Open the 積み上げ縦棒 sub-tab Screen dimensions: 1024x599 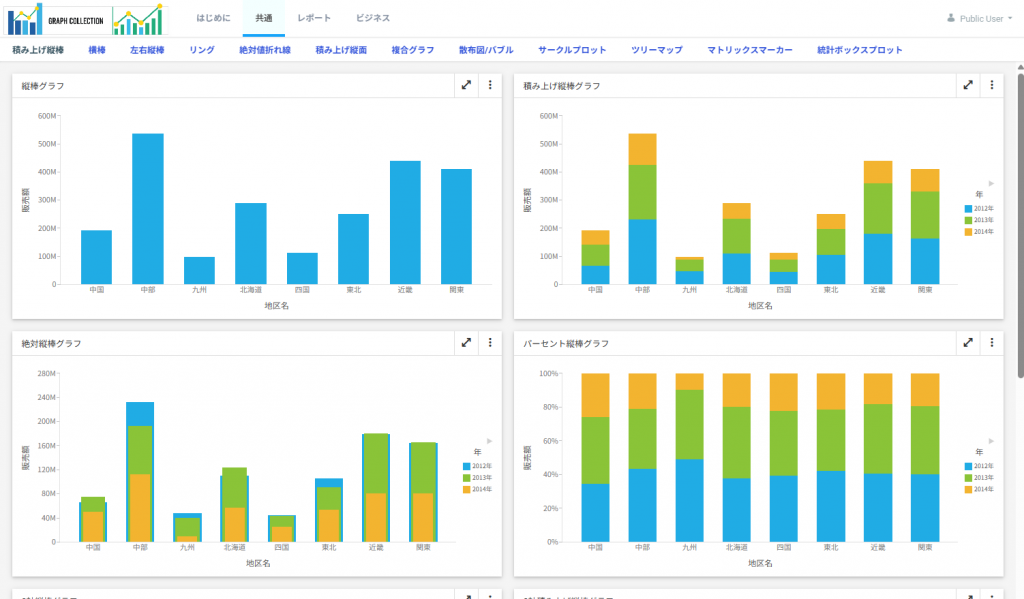38,50
